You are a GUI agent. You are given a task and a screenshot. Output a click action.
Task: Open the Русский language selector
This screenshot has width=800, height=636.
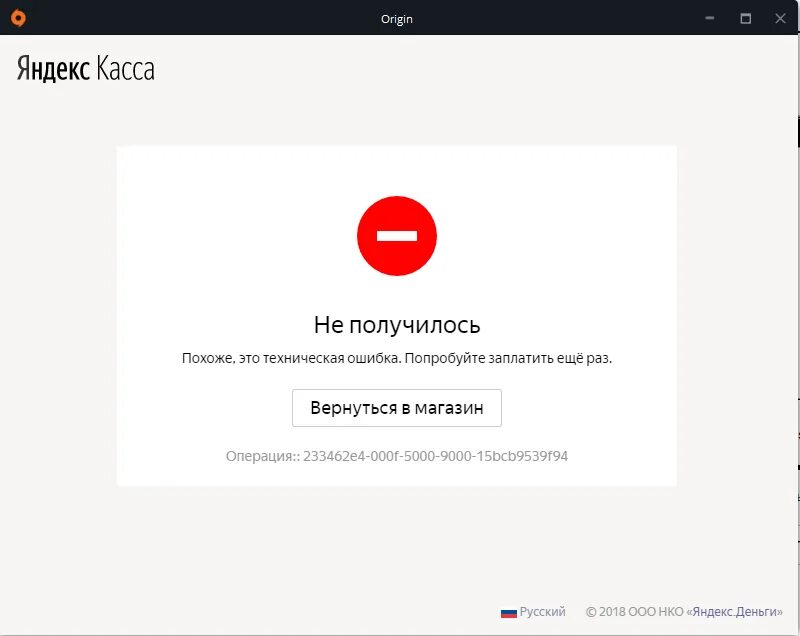[x=534, y=612]
